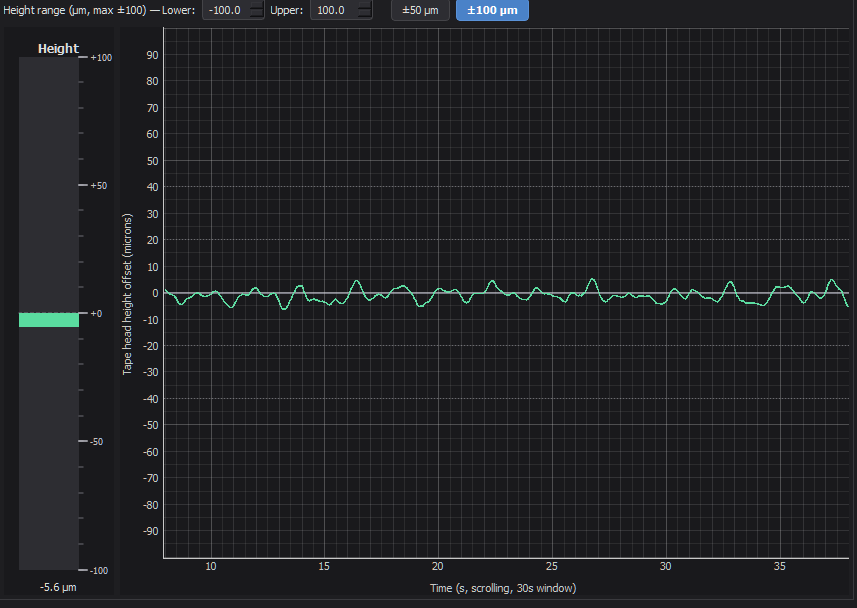The image size is (857, 608).
Task: Click the 35 tick on time axis
Action: 779,566
